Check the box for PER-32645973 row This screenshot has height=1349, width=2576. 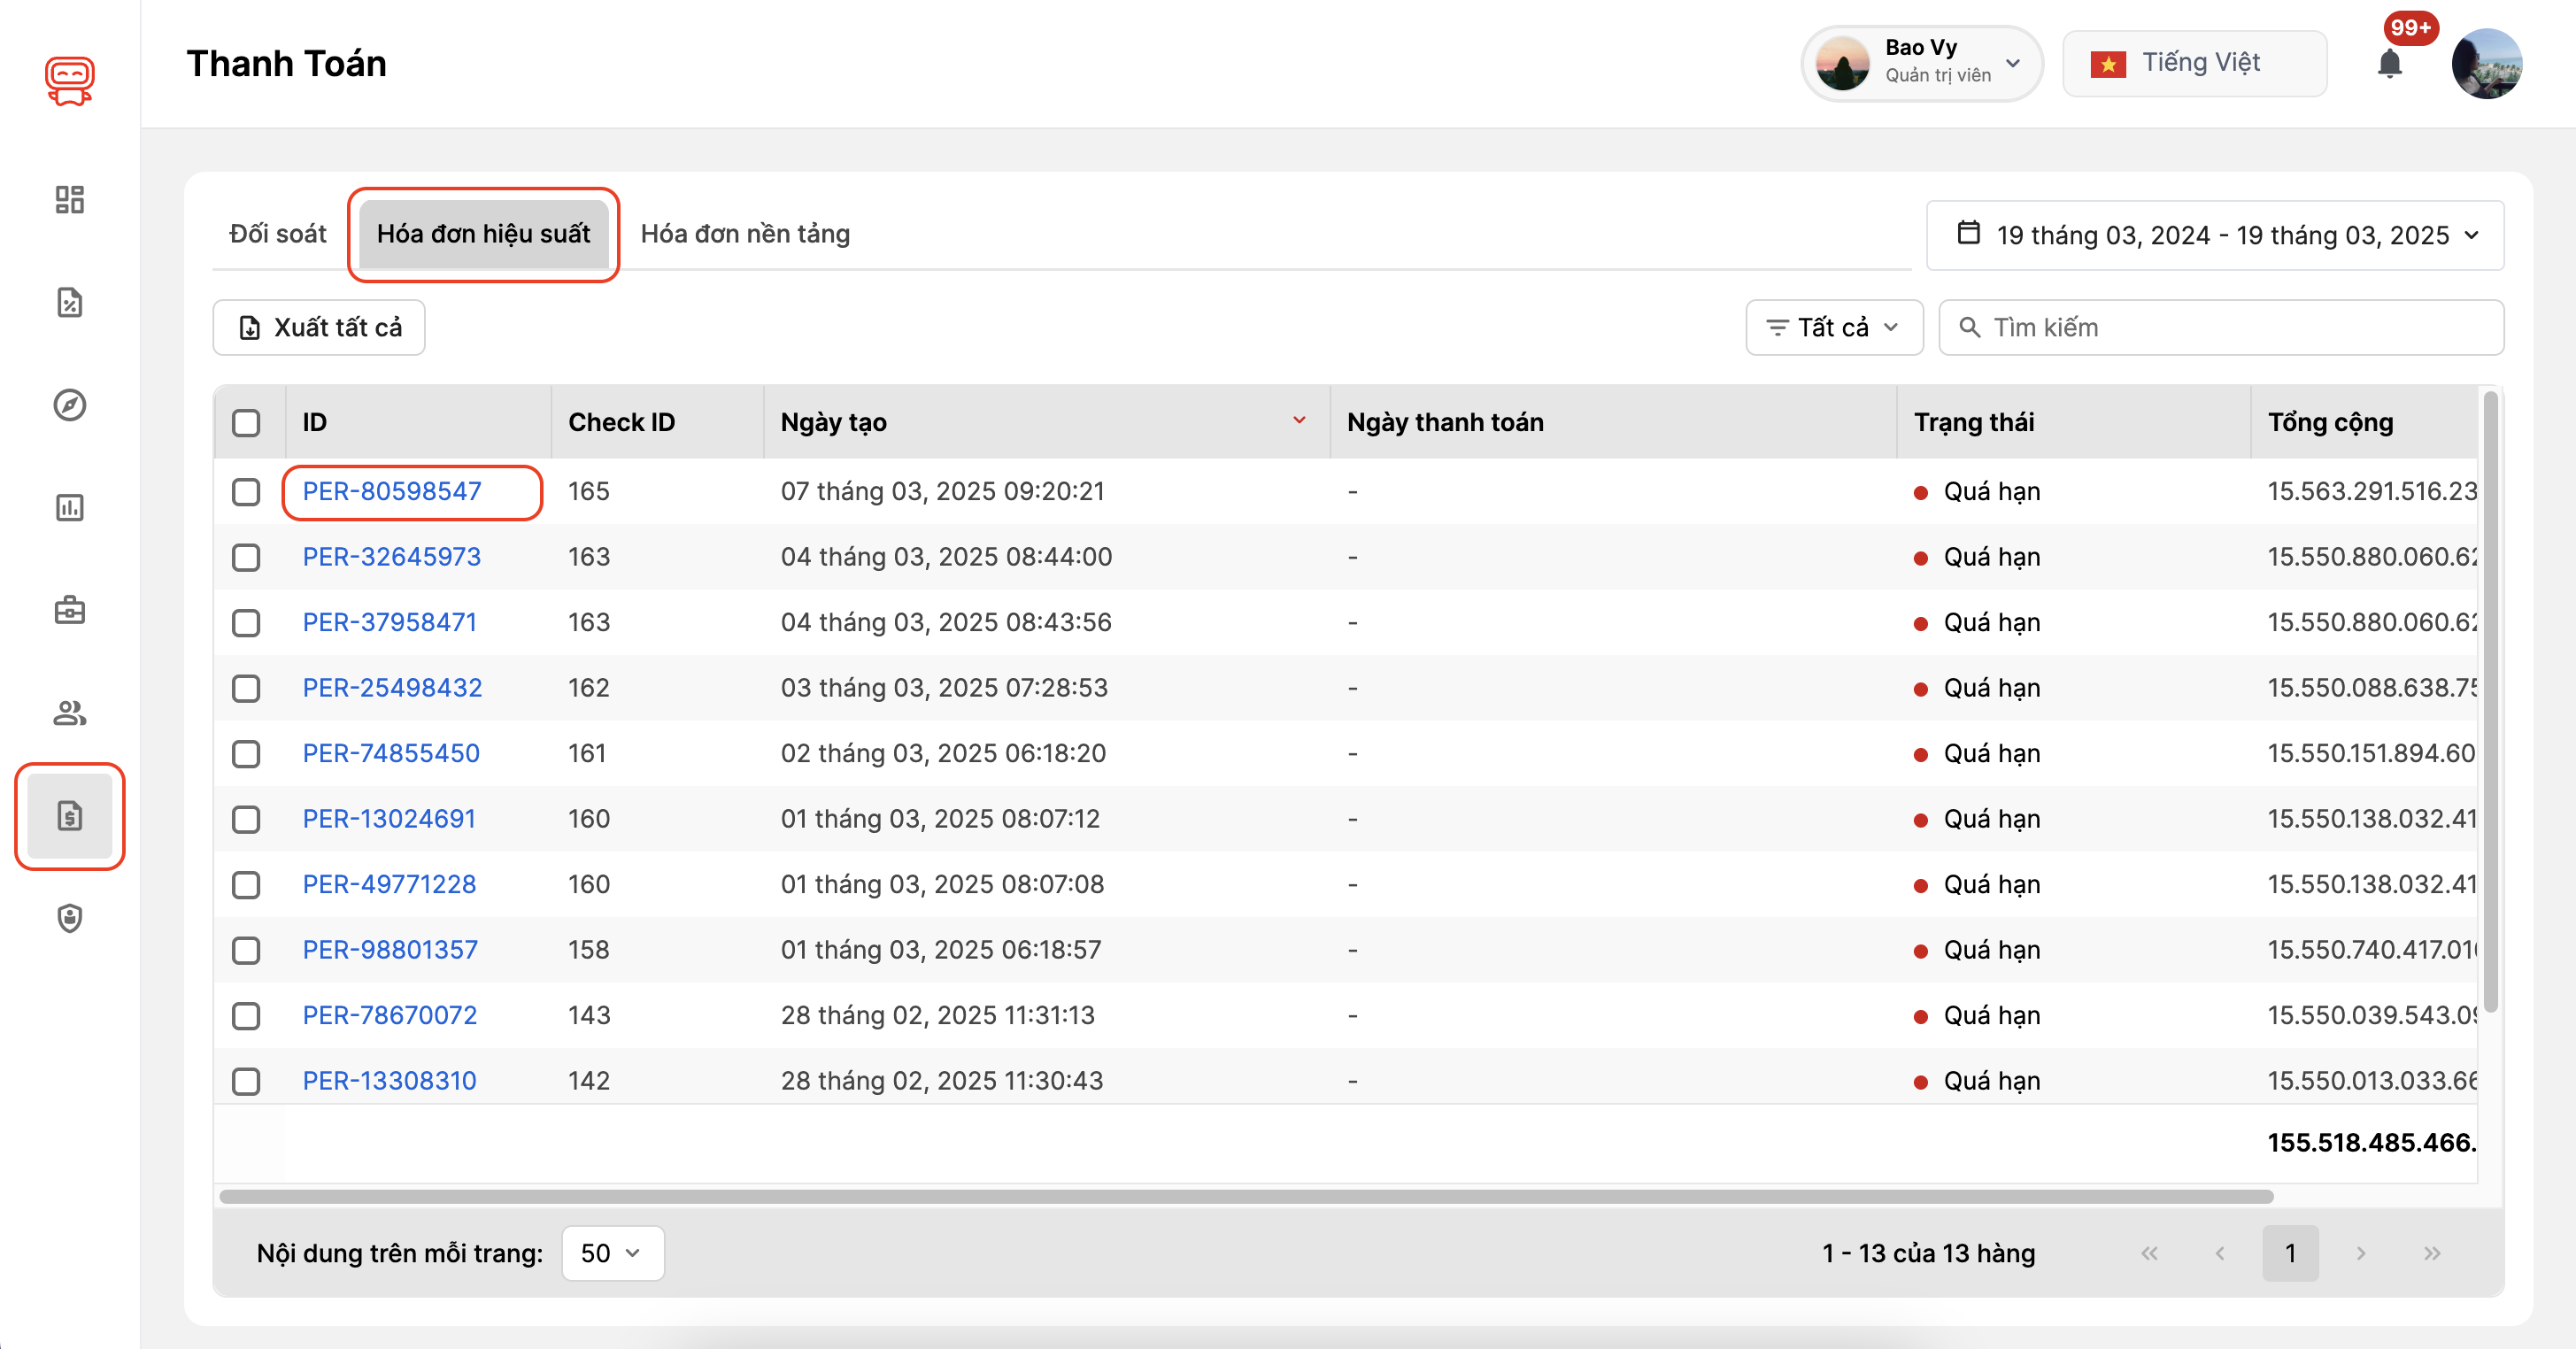pyautogui.click(x=246, y=557)
